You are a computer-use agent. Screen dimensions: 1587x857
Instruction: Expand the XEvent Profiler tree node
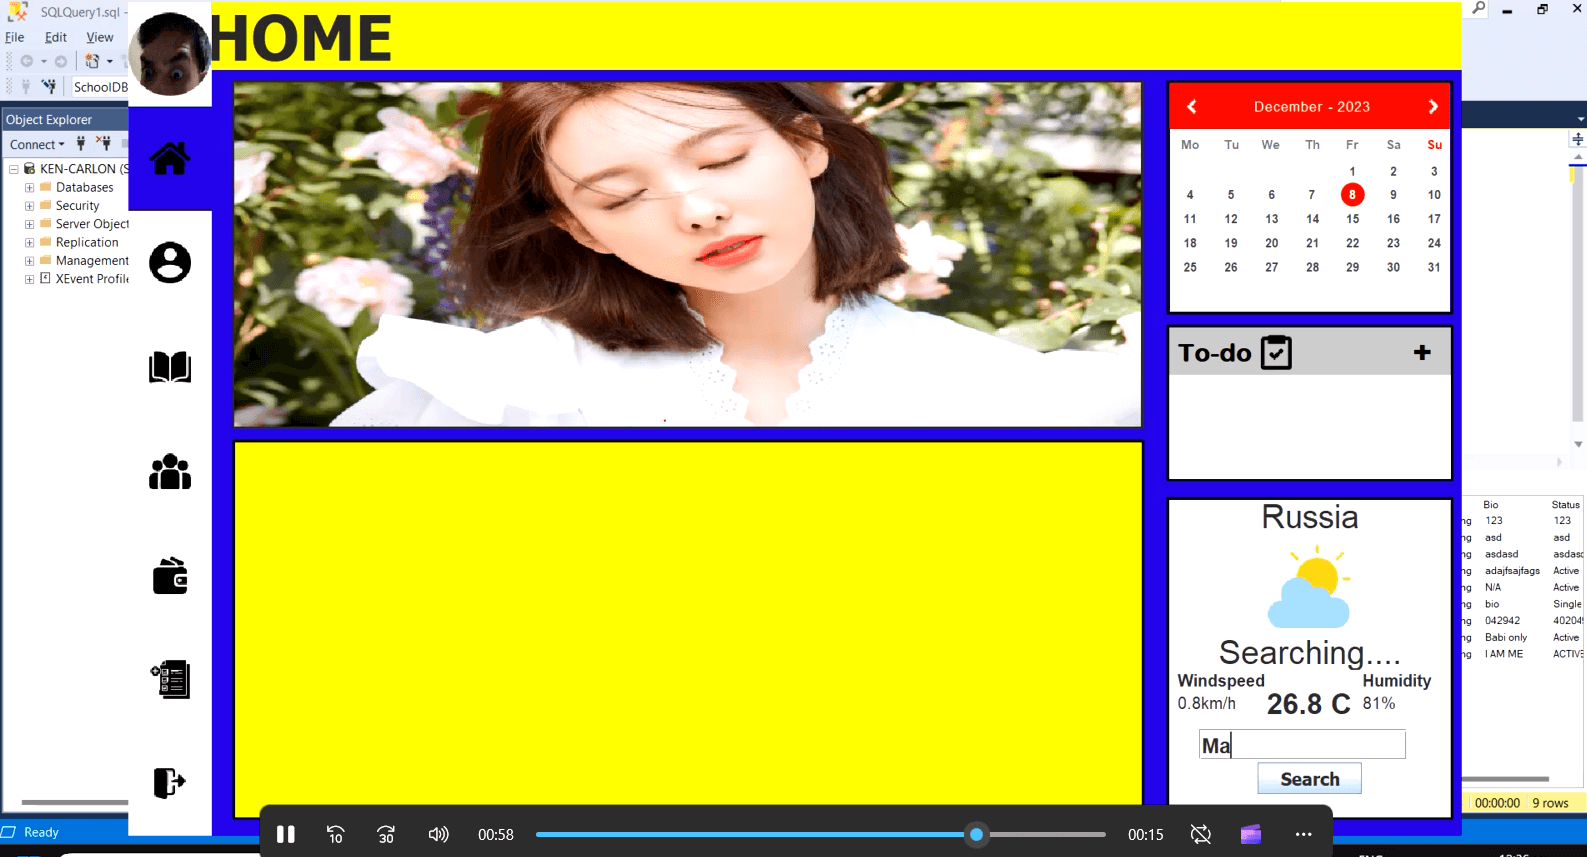click(29, 279)
